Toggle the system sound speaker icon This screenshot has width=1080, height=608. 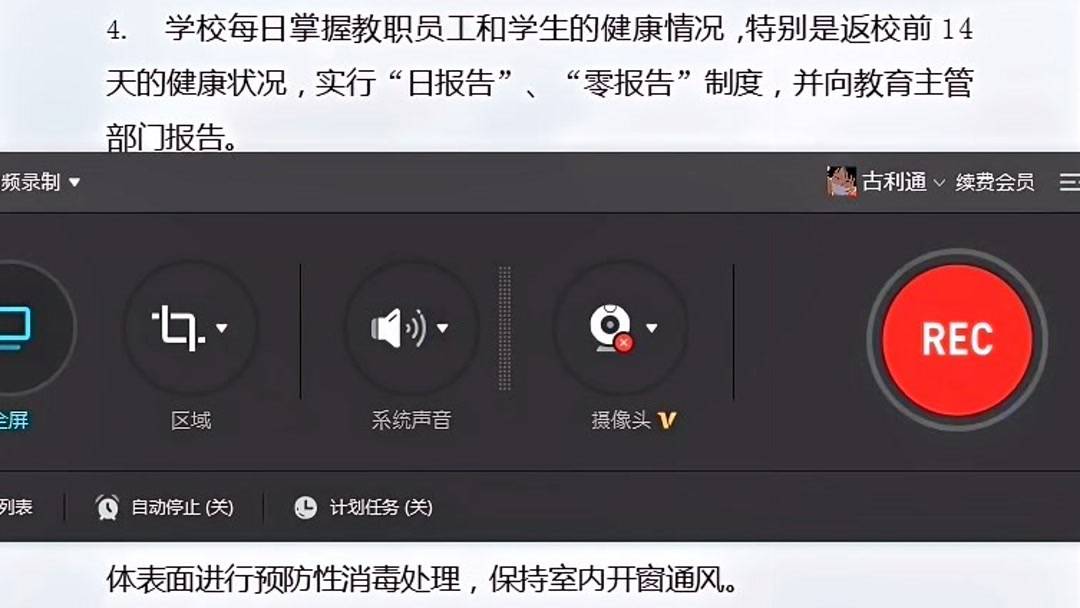pos(399,328)
